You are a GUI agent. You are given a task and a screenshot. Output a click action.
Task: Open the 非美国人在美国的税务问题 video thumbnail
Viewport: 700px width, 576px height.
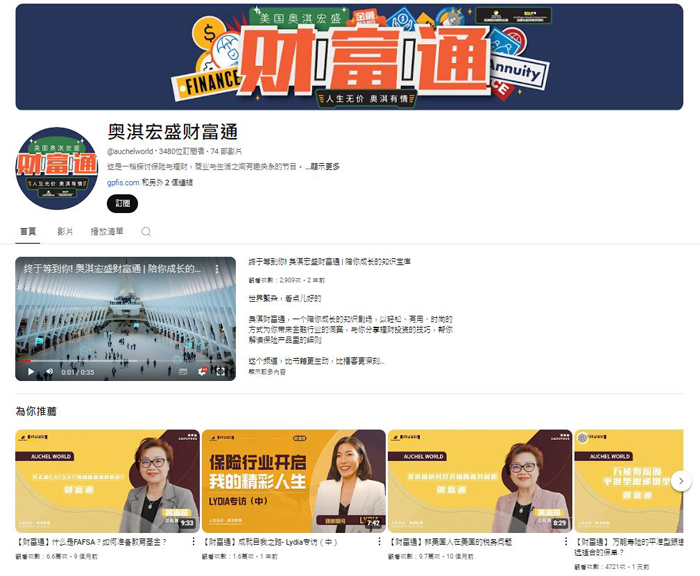pyautogui.click(x=479, y=481)
